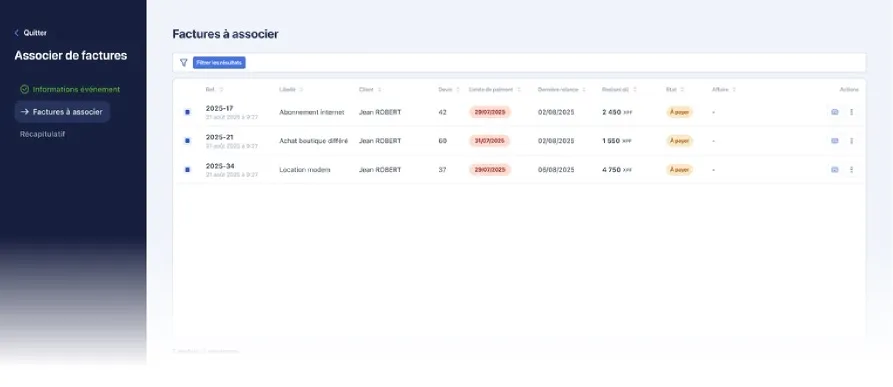
Task: Click the 29/07/2025 due date on row 2025-17
Action: 490,112
